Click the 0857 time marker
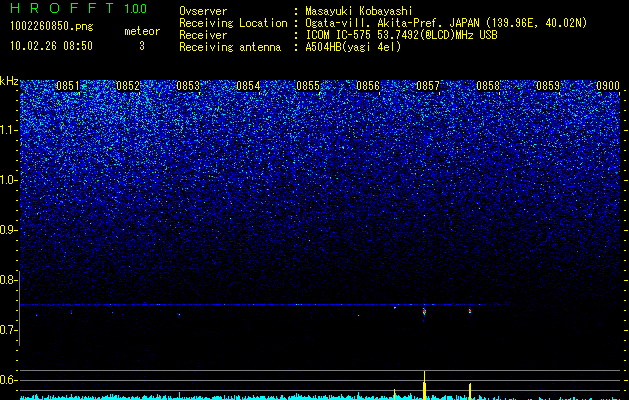This screenshot has height=400, width=629. point(428,86)
